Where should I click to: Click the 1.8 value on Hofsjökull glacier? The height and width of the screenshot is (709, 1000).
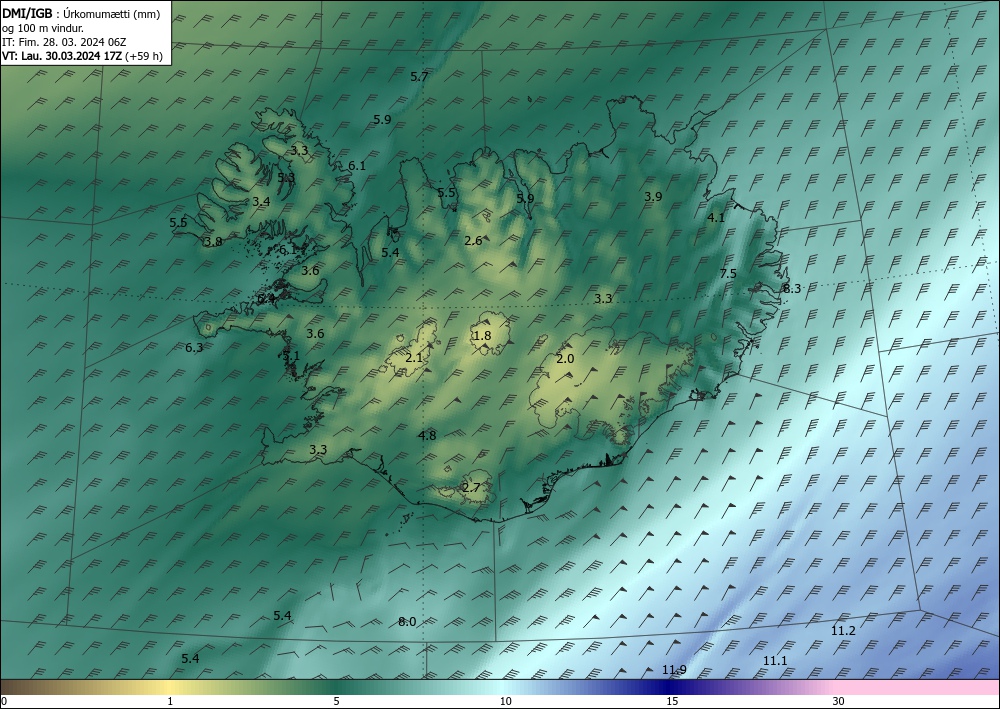482,335
